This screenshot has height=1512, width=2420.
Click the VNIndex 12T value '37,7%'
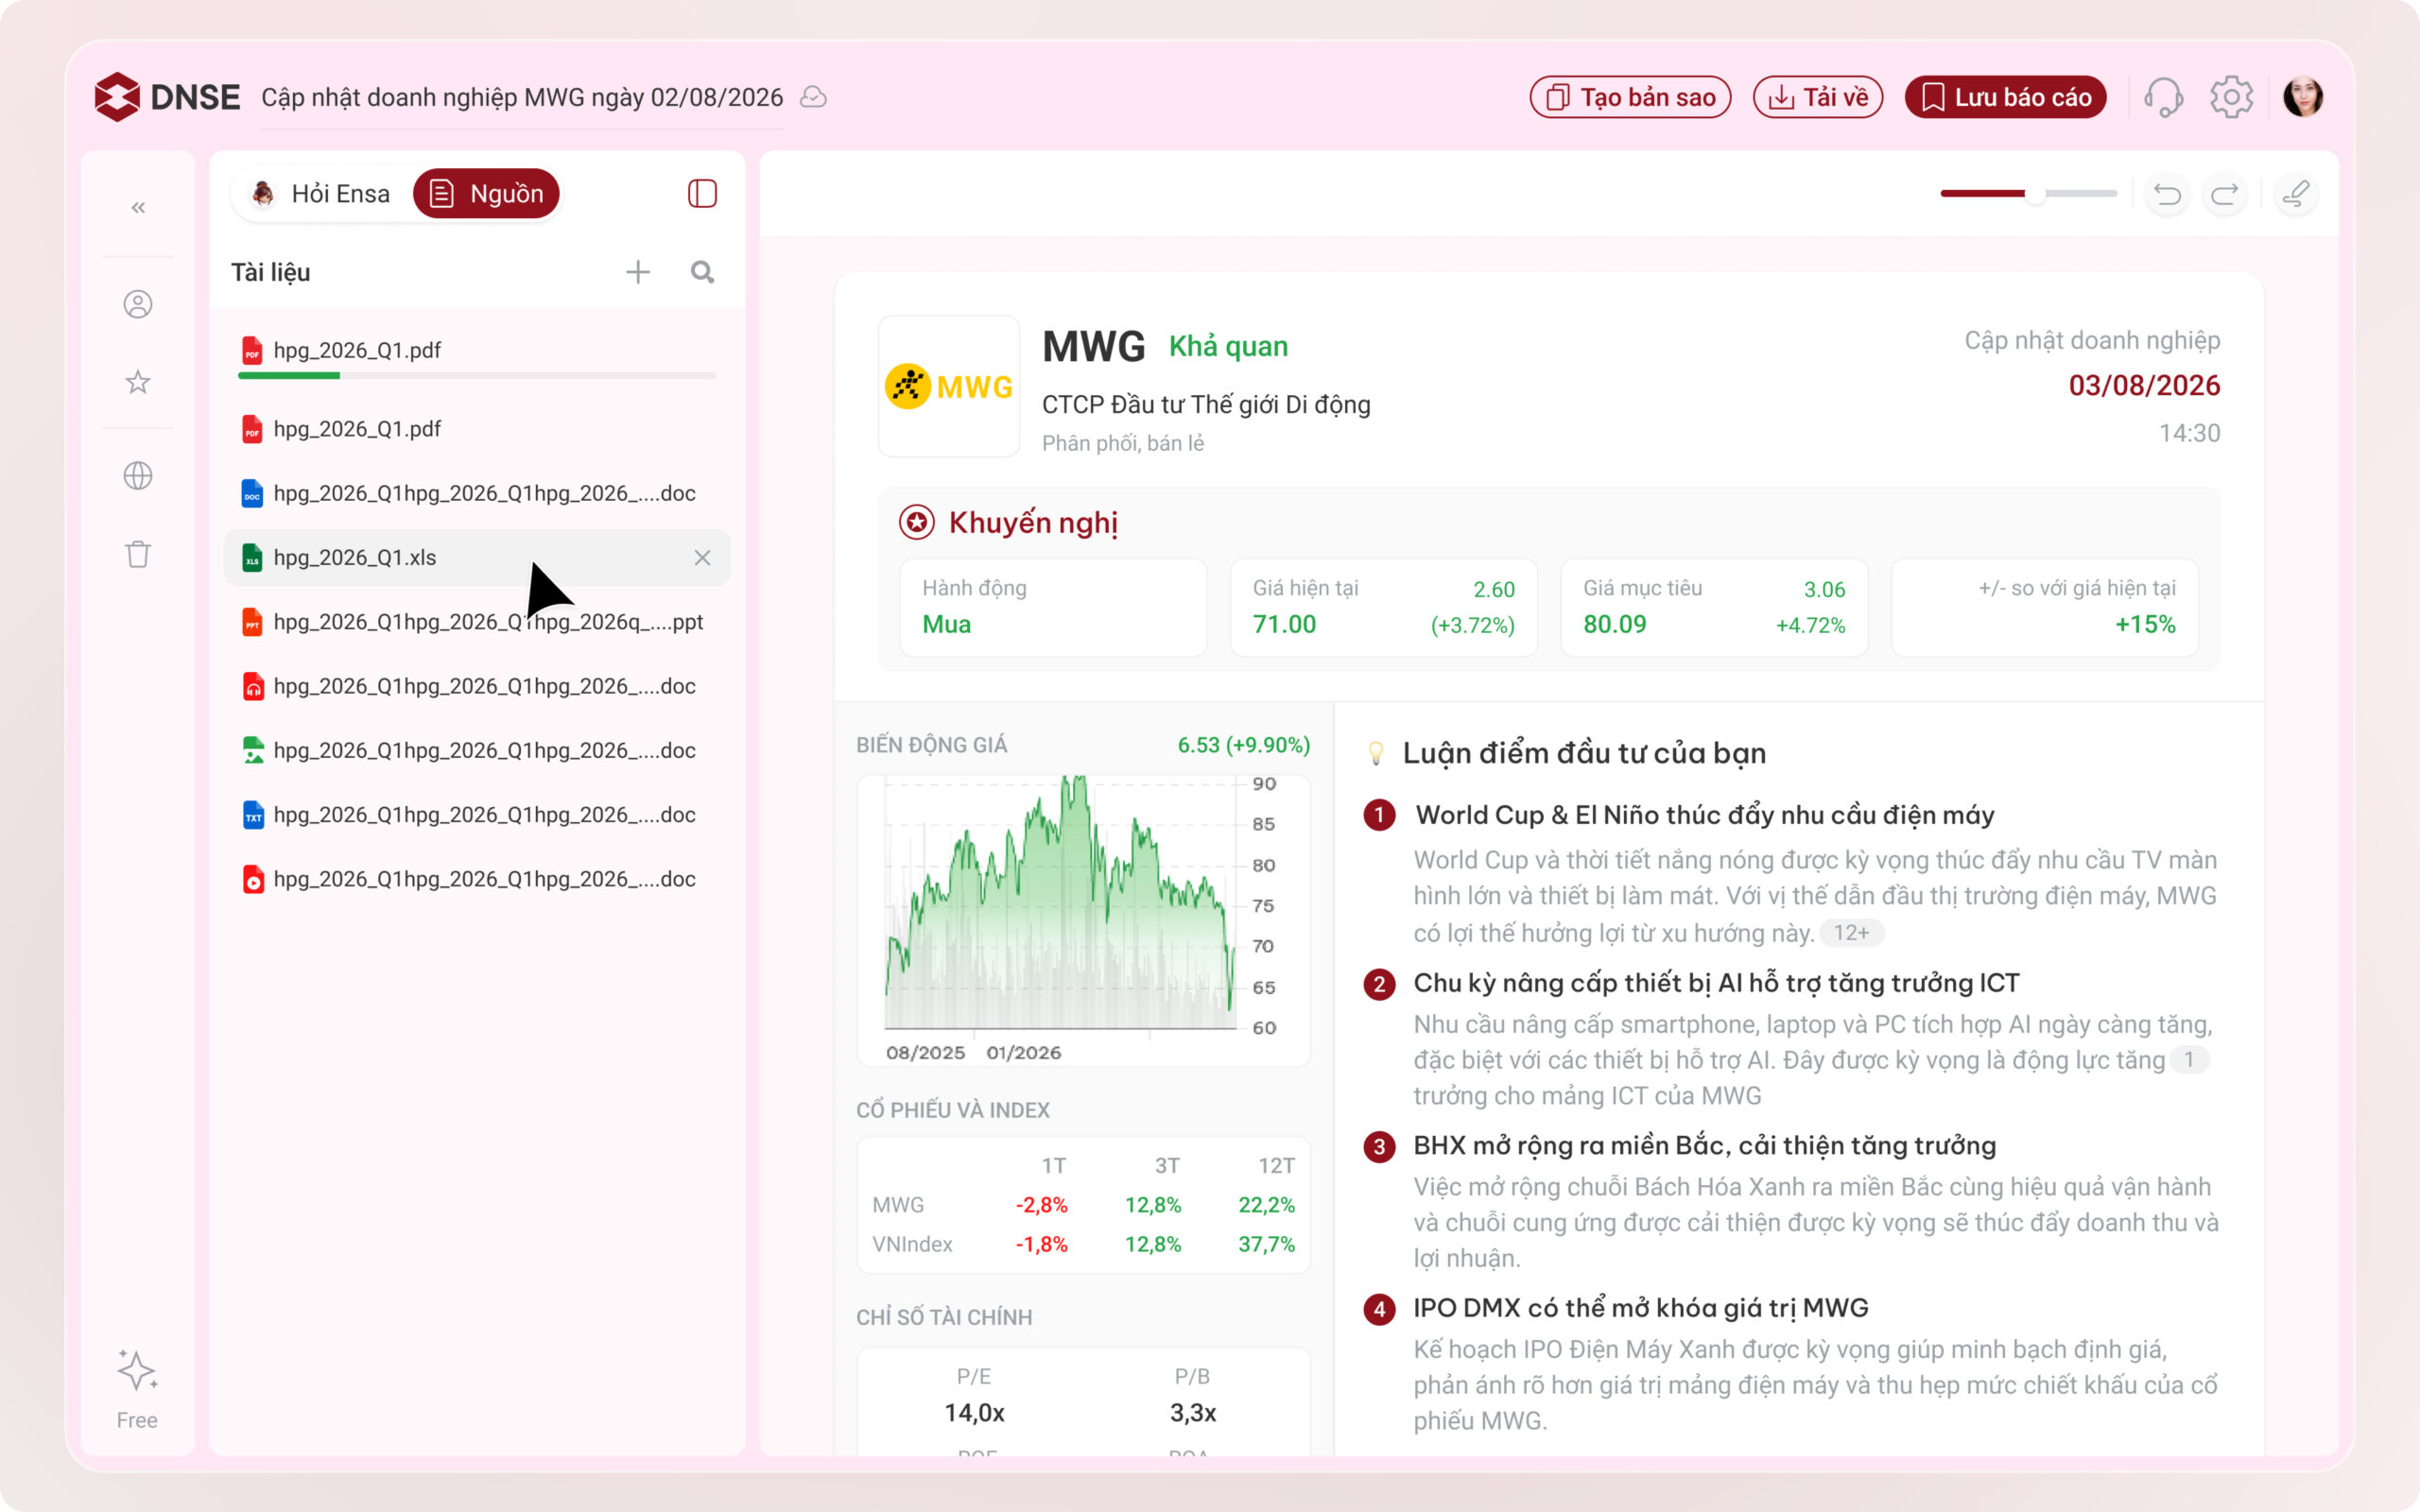coord(1266,1245)
